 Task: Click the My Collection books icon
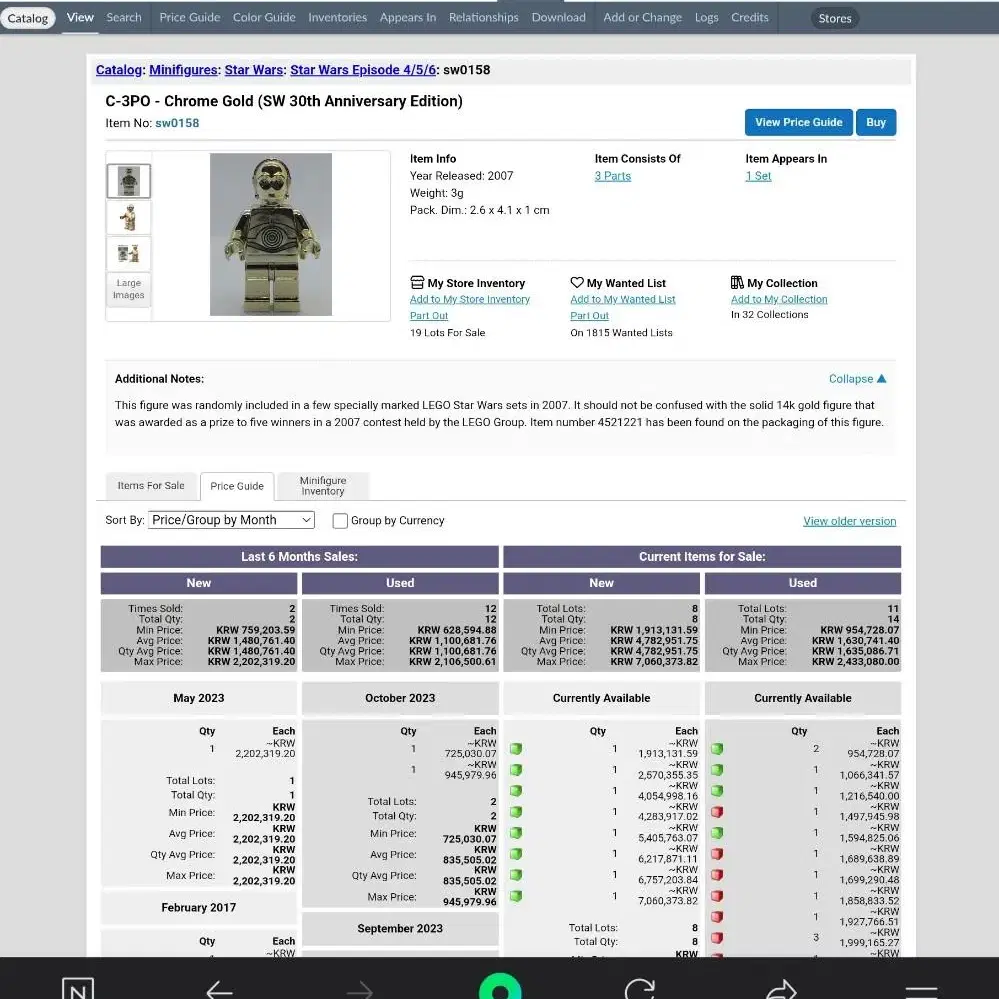click(x=737, y=282)
